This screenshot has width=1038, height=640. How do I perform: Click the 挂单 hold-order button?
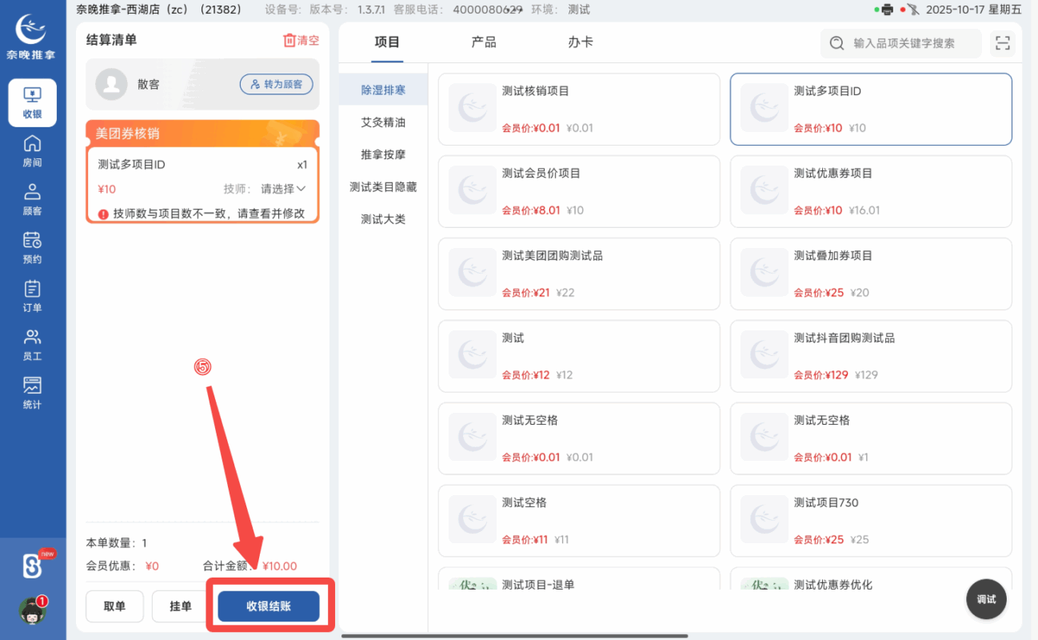183,606
